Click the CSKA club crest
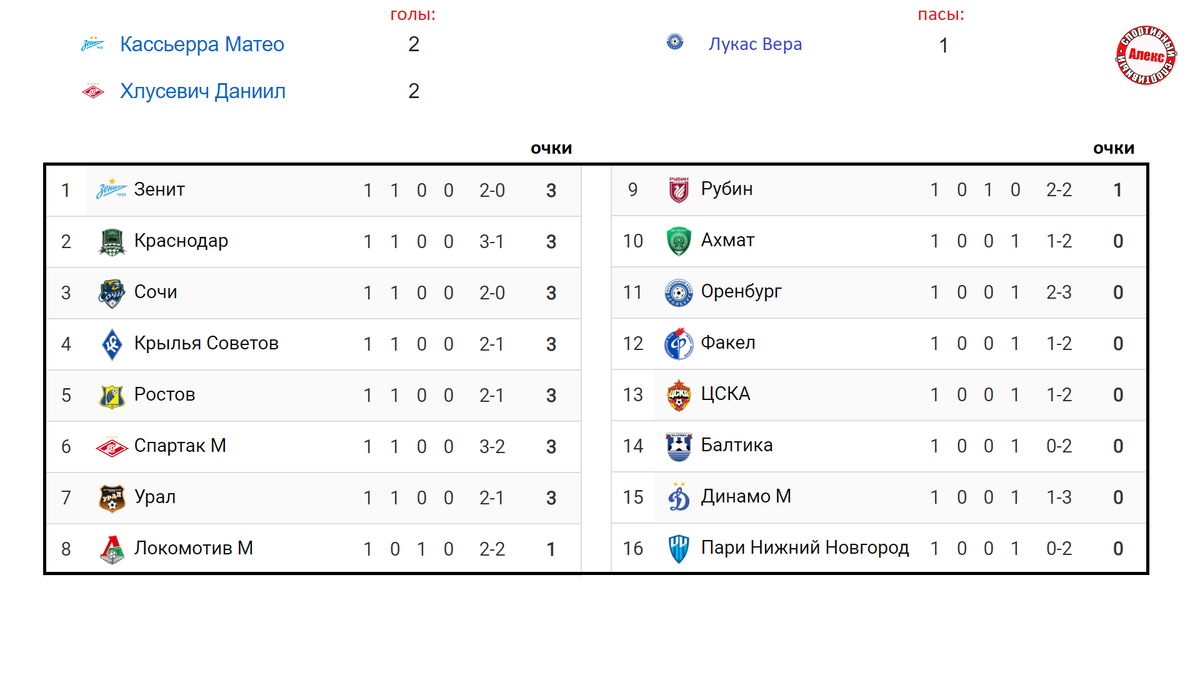The width and height of the screenshot is (1200, 675). coord(679,395)
